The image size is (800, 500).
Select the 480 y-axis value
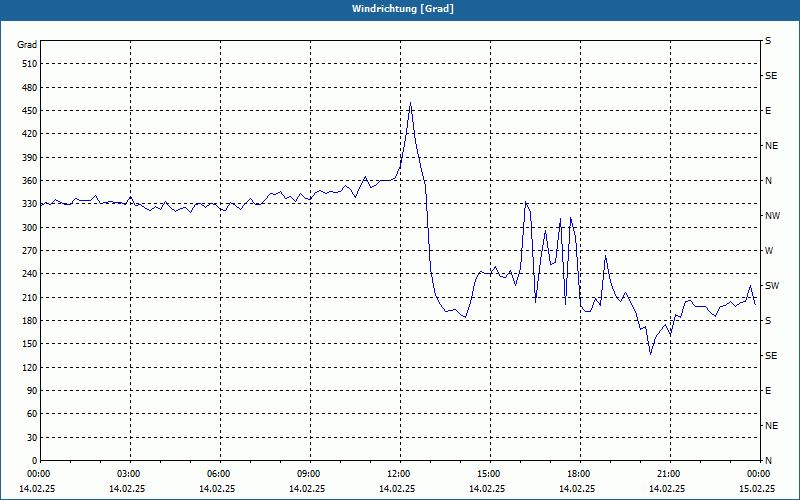click(30, 88)
